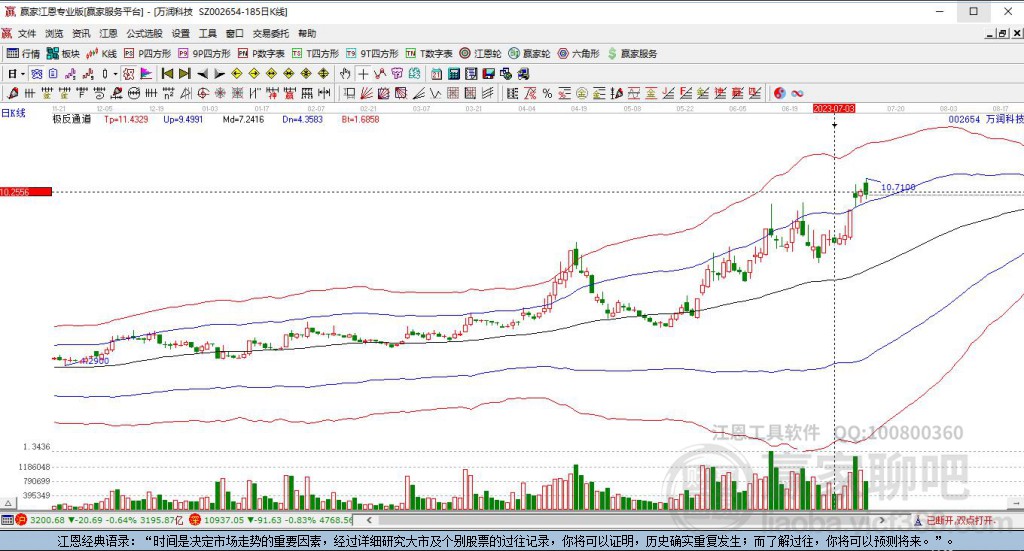
Task: Click the 3200.68 index ticker in status bar
Action: coord(47,520)
